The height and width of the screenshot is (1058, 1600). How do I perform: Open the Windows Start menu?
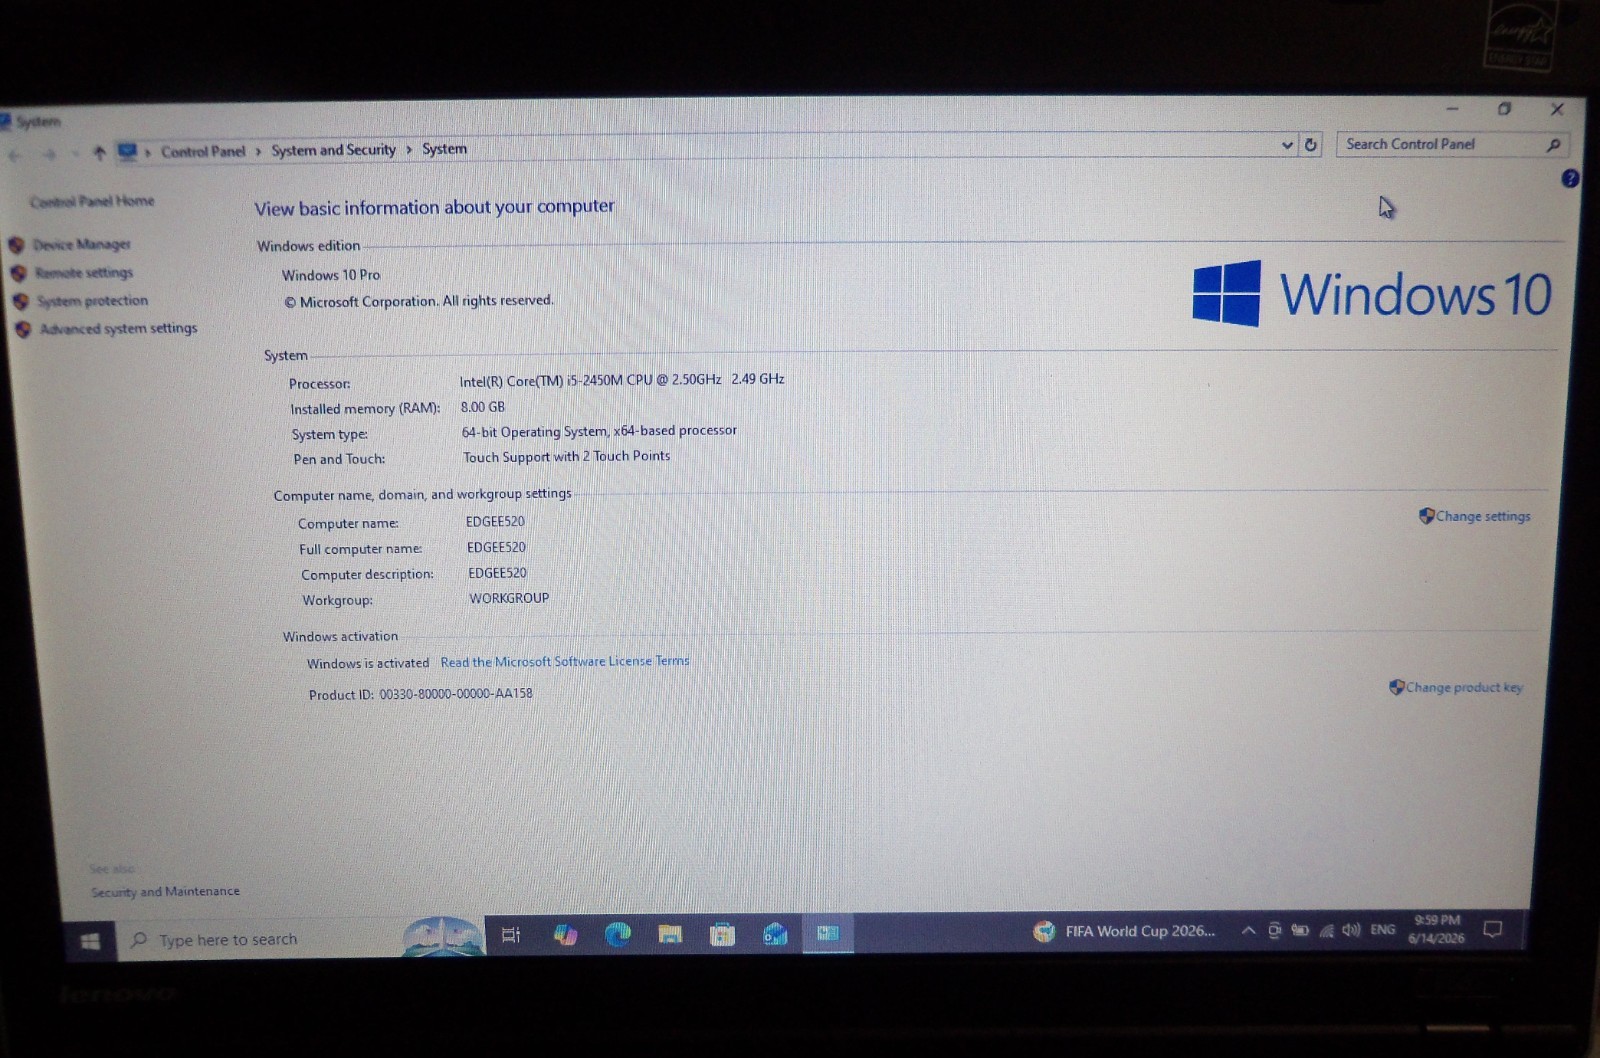(x=89, y=941)
